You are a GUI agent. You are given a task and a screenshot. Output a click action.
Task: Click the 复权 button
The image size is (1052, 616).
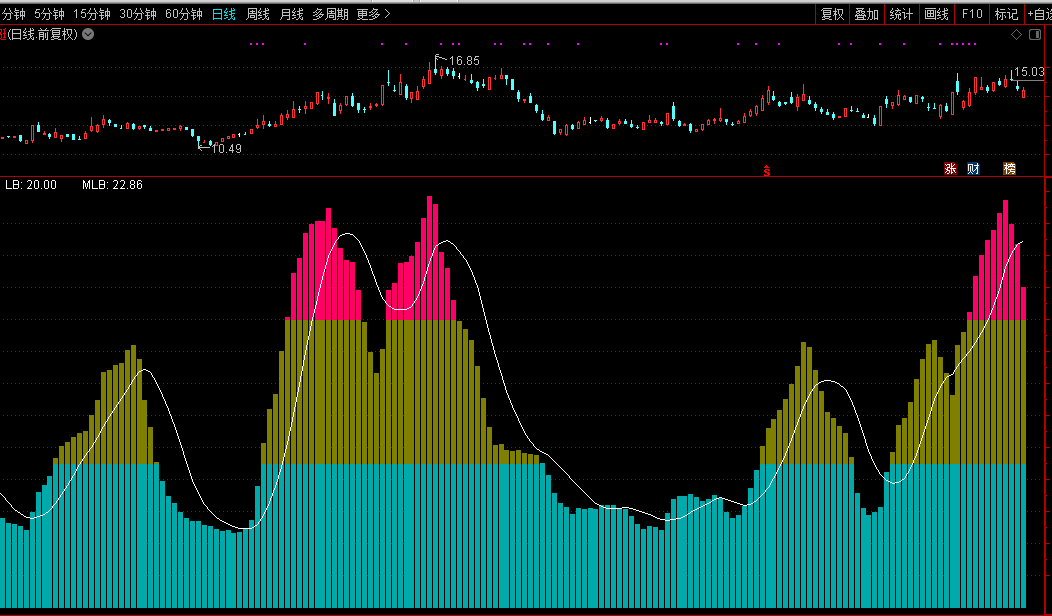click(x=832, y=14)
